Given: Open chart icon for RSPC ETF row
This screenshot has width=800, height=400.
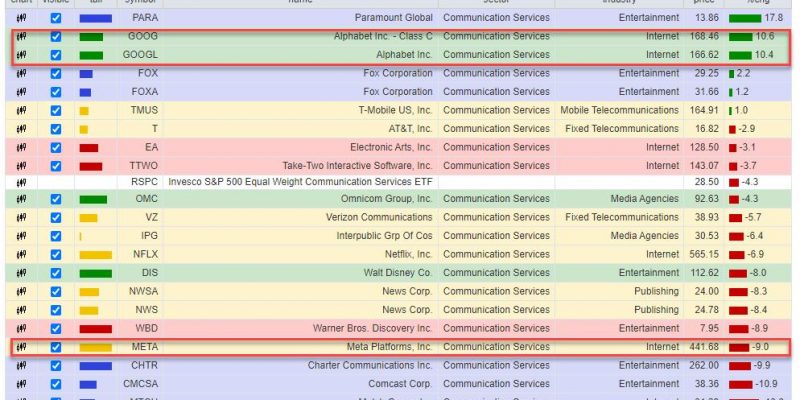Looking at the screenshot, I should [x=21, y=182].
